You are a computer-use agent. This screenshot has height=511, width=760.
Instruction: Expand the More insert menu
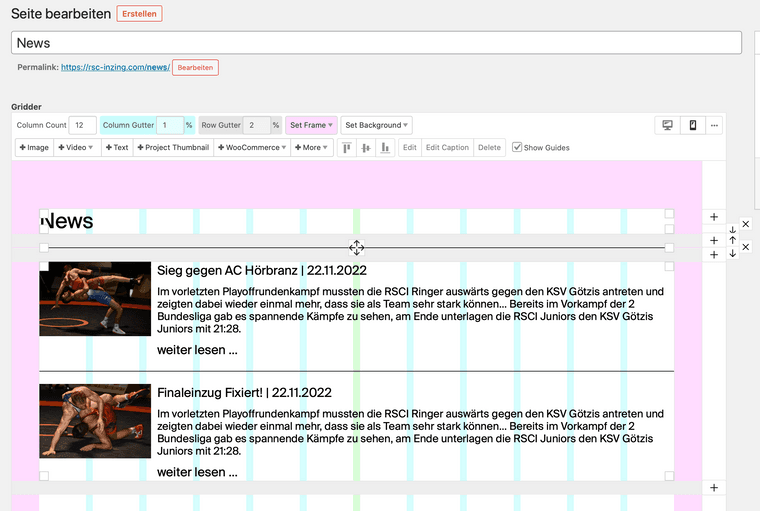coord(312,147)
